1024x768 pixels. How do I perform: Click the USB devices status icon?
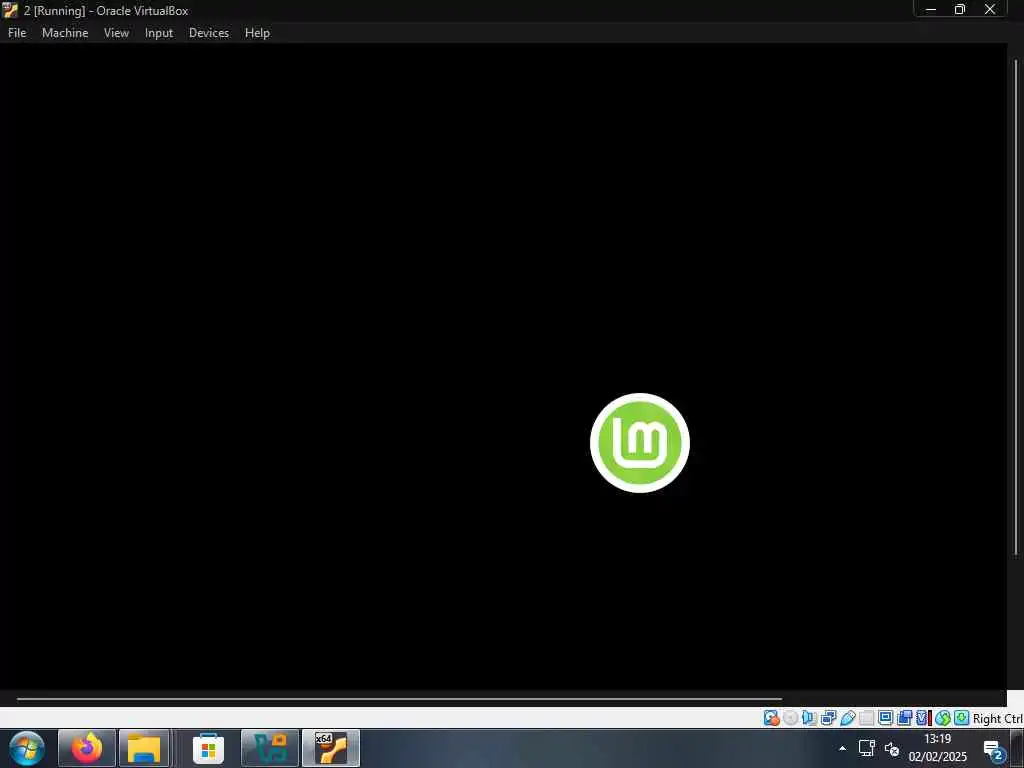coord(848,718)
